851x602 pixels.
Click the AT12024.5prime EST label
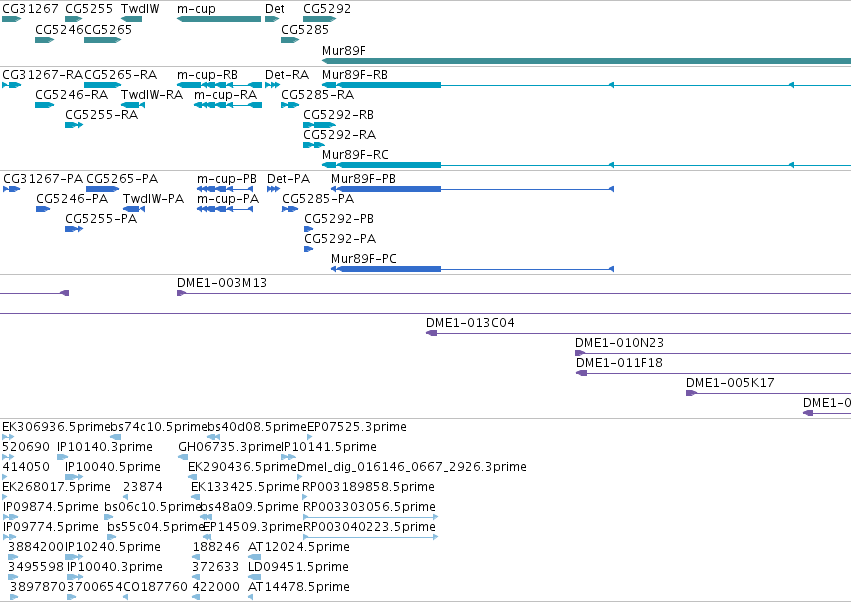tap(299, 547)
